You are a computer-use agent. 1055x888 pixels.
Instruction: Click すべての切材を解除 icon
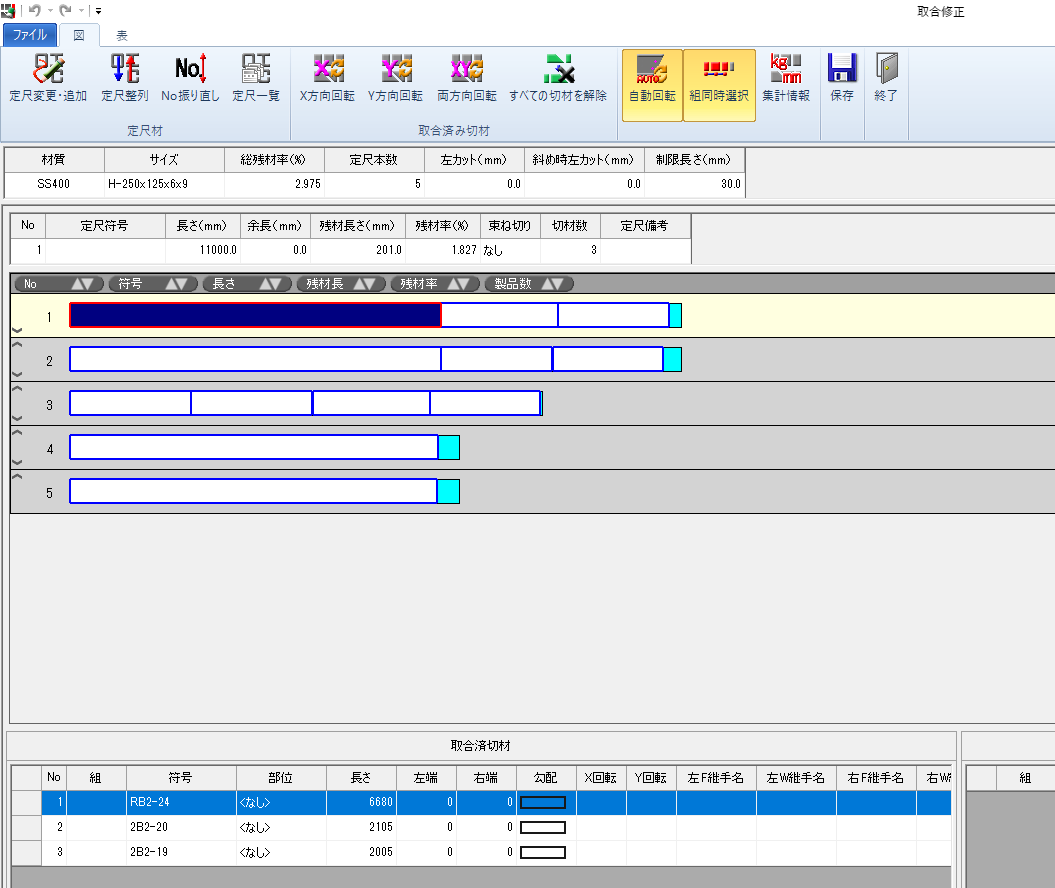click(558, 77)
